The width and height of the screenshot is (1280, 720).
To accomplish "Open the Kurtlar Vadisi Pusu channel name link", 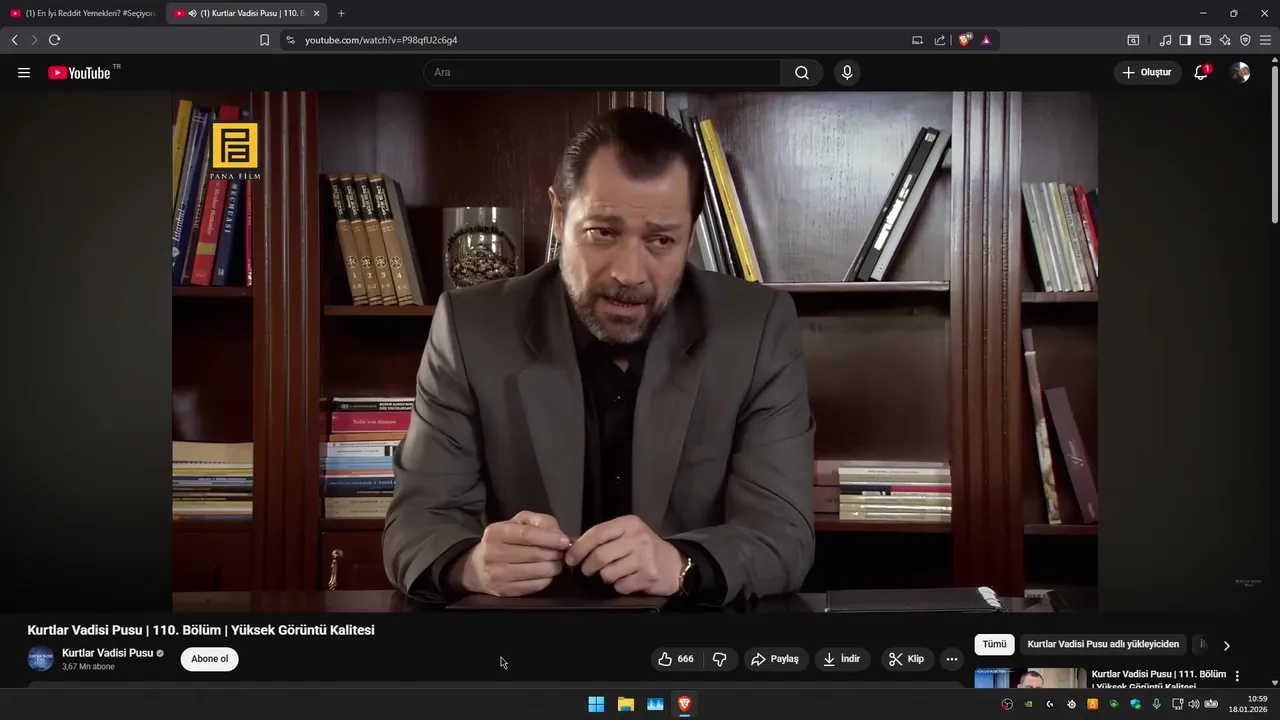I will [x=107, y=653].
